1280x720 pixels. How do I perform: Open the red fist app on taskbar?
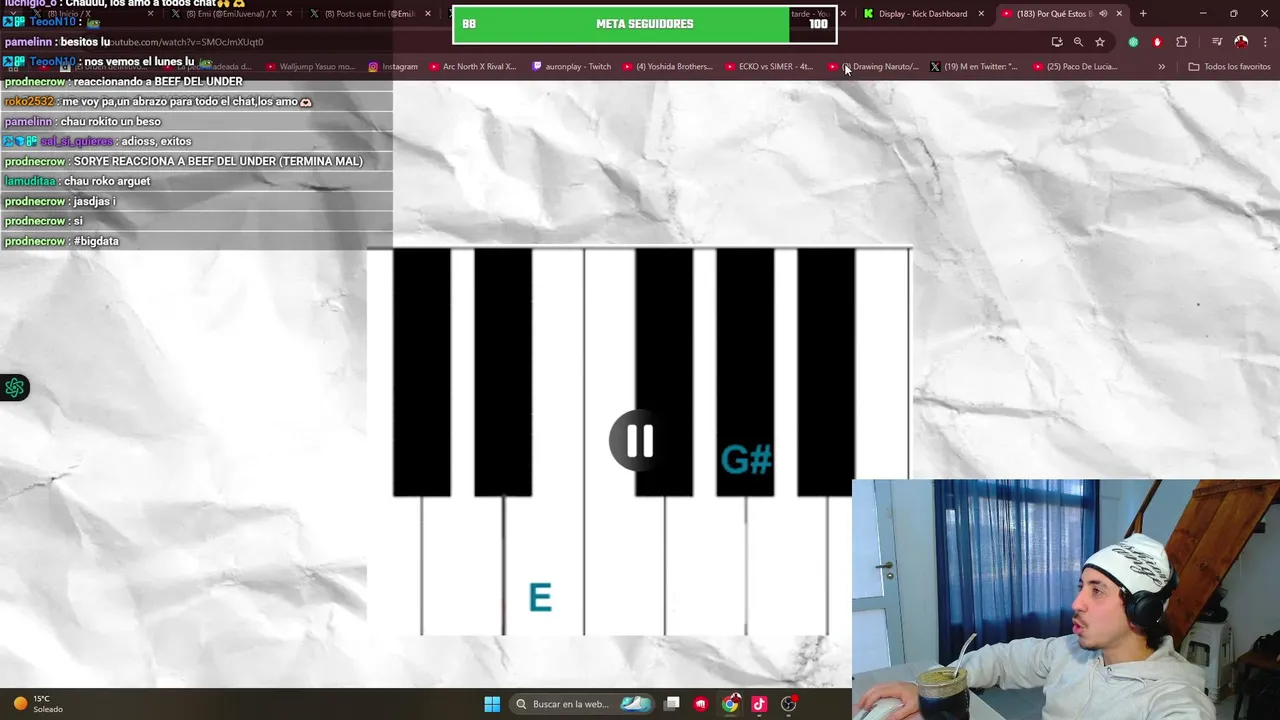[x=700, y=704]
